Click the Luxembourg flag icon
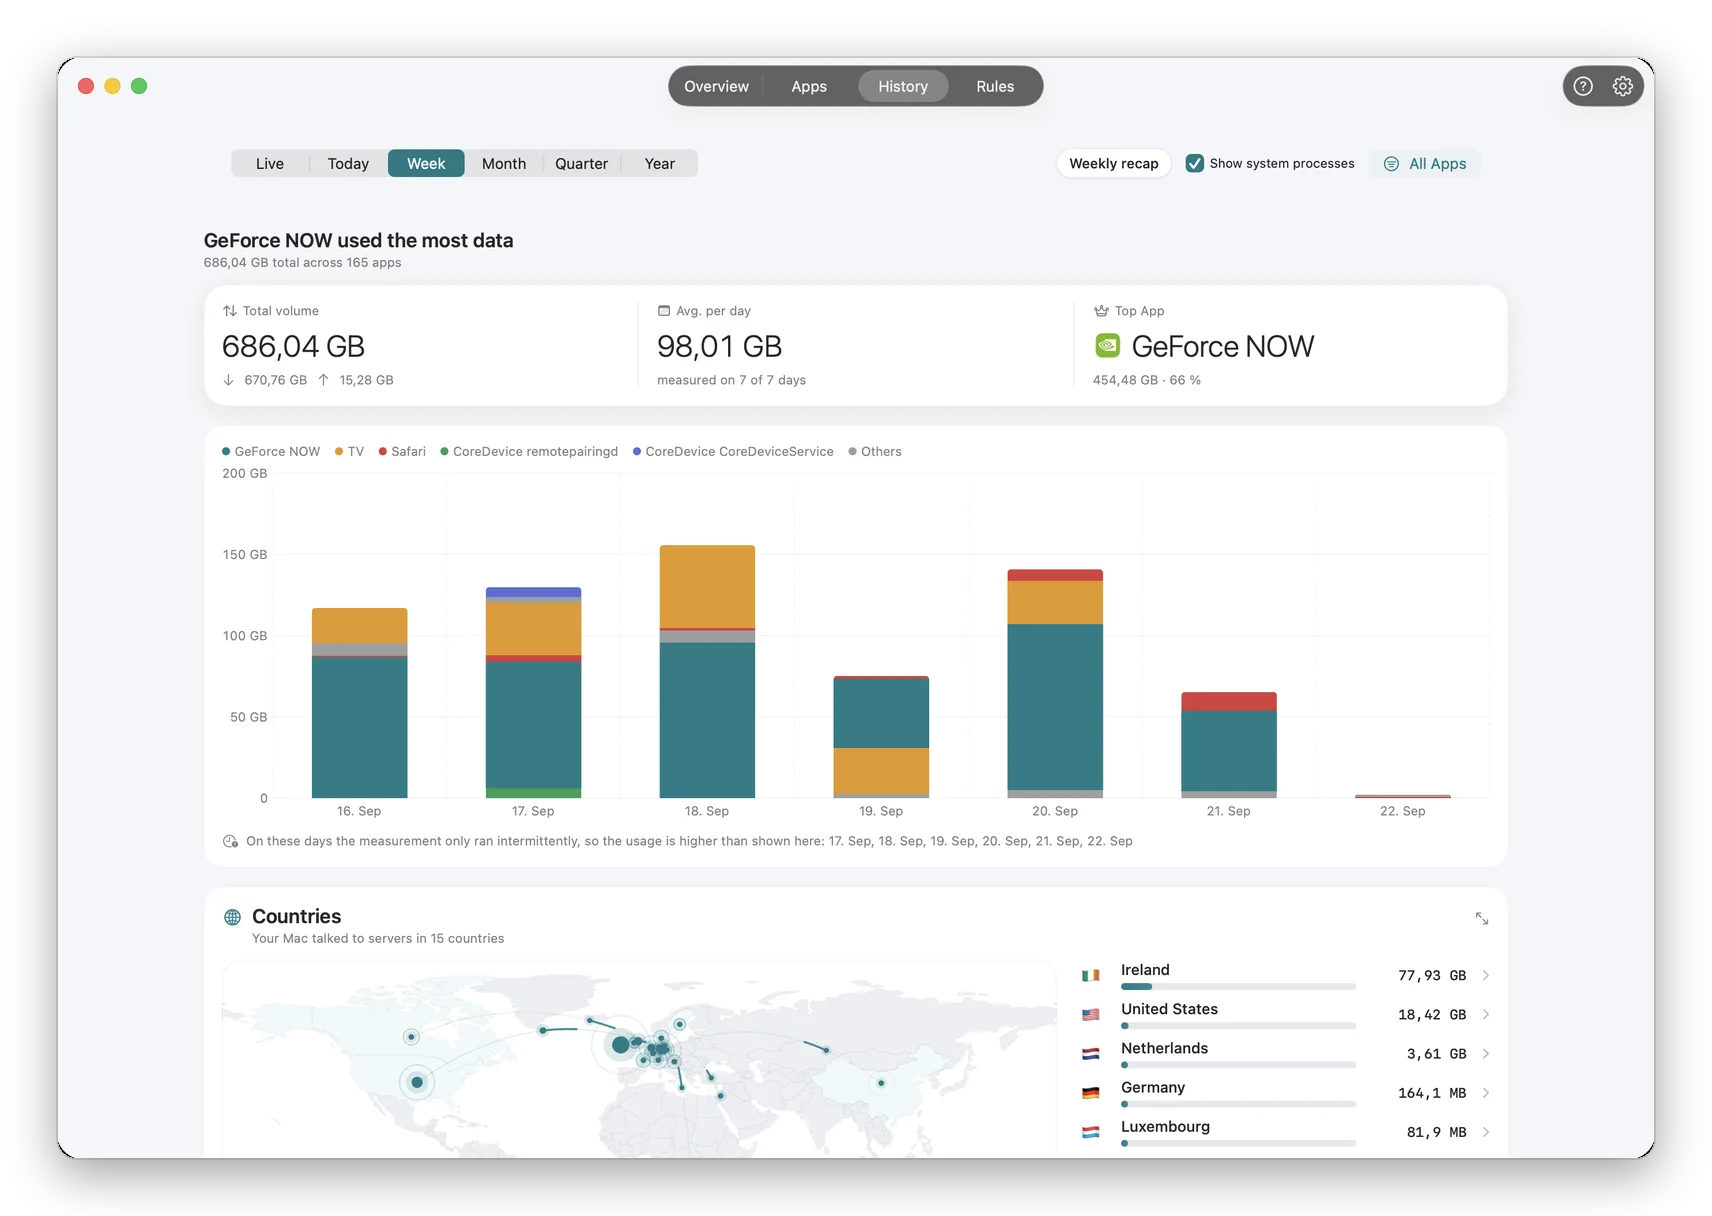The width and height of the screenshot is (1712, 1216). click(x=1091, y=1132)
